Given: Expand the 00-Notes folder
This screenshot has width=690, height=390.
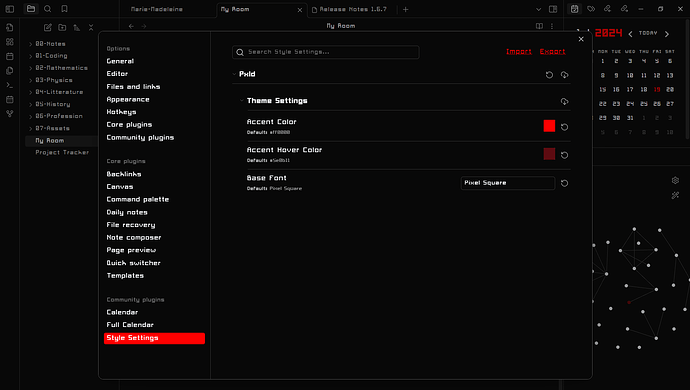Looking at the screenshot, I should coord(30,44).
